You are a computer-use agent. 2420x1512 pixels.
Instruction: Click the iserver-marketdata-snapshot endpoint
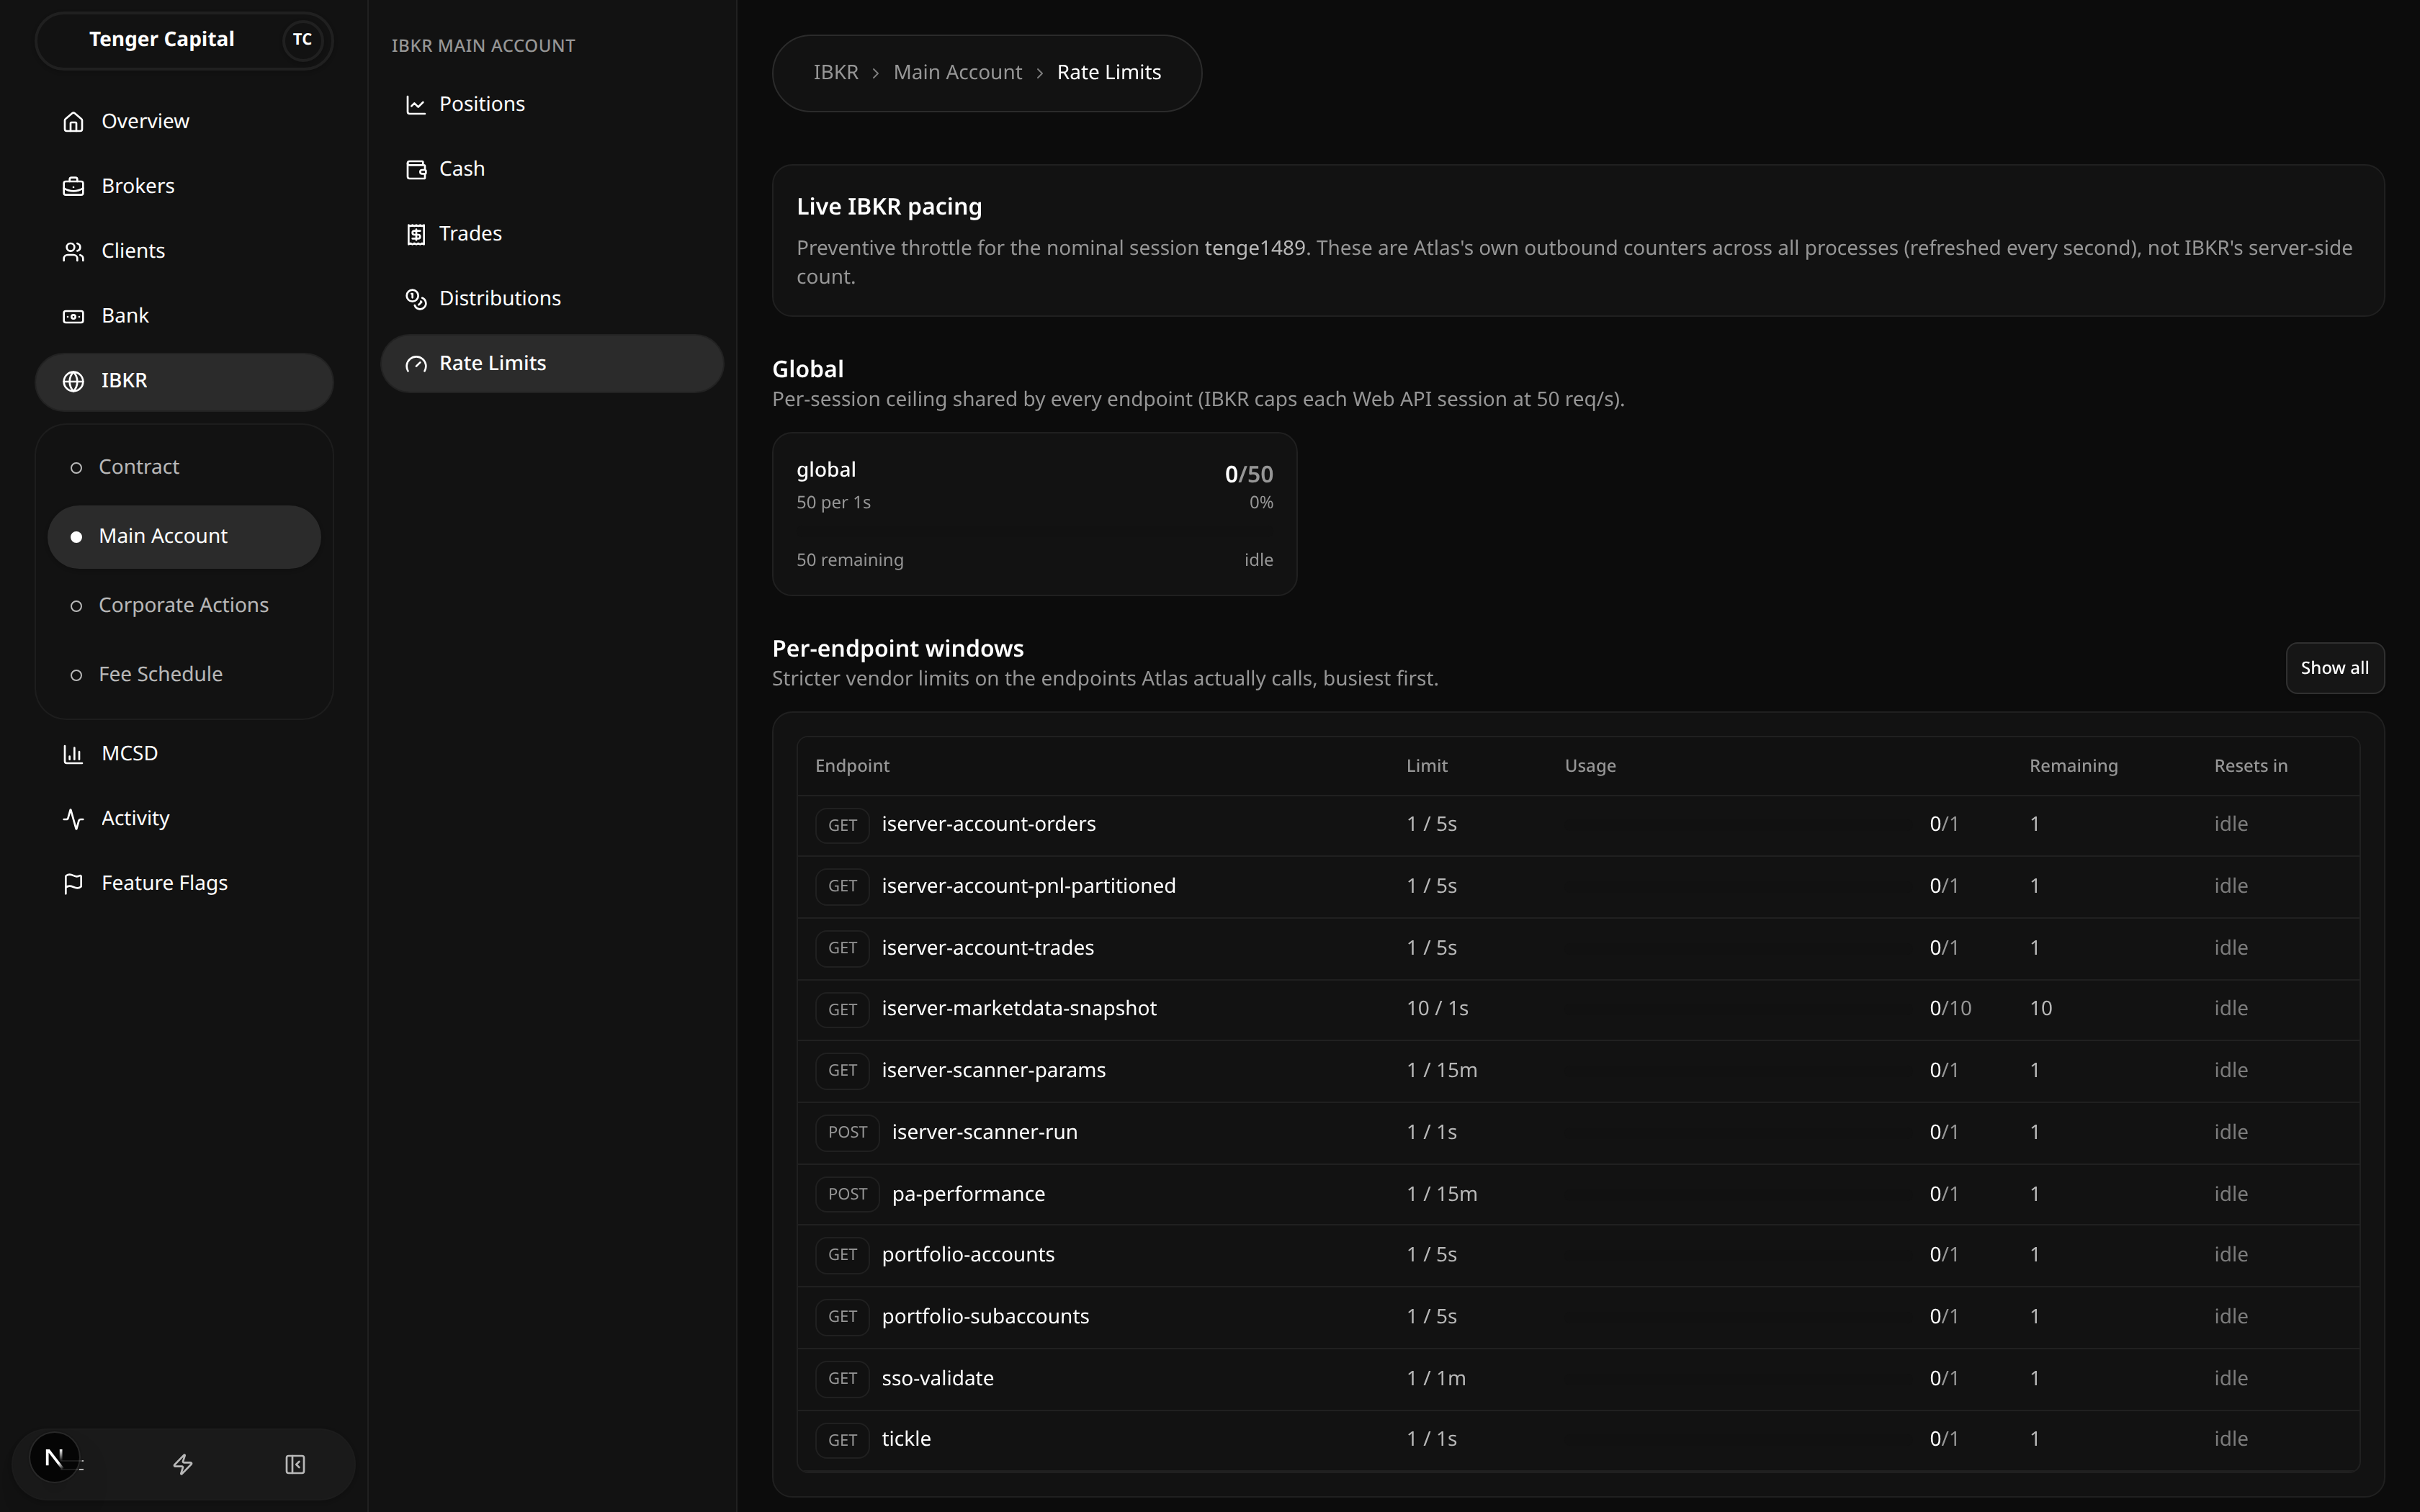point(1018,1009)
